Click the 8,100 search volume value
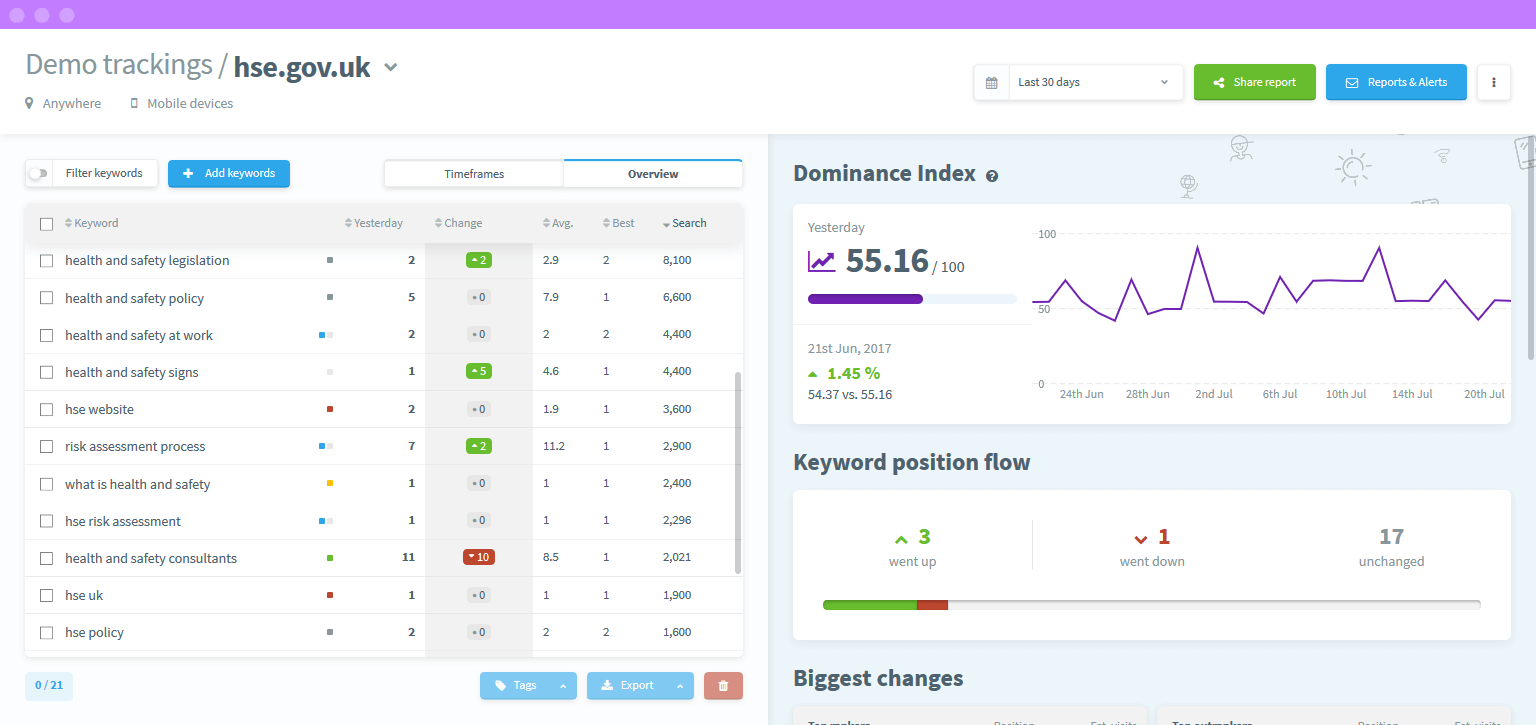The width and height of the screenshot is (1536, 725). 677,260
